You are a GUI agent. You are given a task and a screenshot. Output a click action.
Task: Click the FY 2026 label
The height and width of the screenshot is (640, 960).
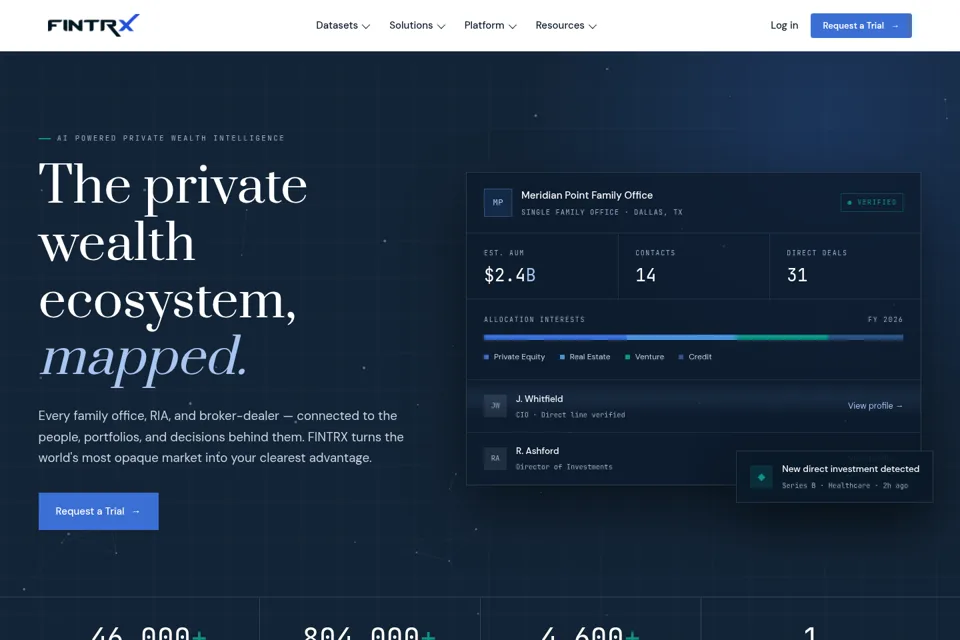tap(885, 320)
